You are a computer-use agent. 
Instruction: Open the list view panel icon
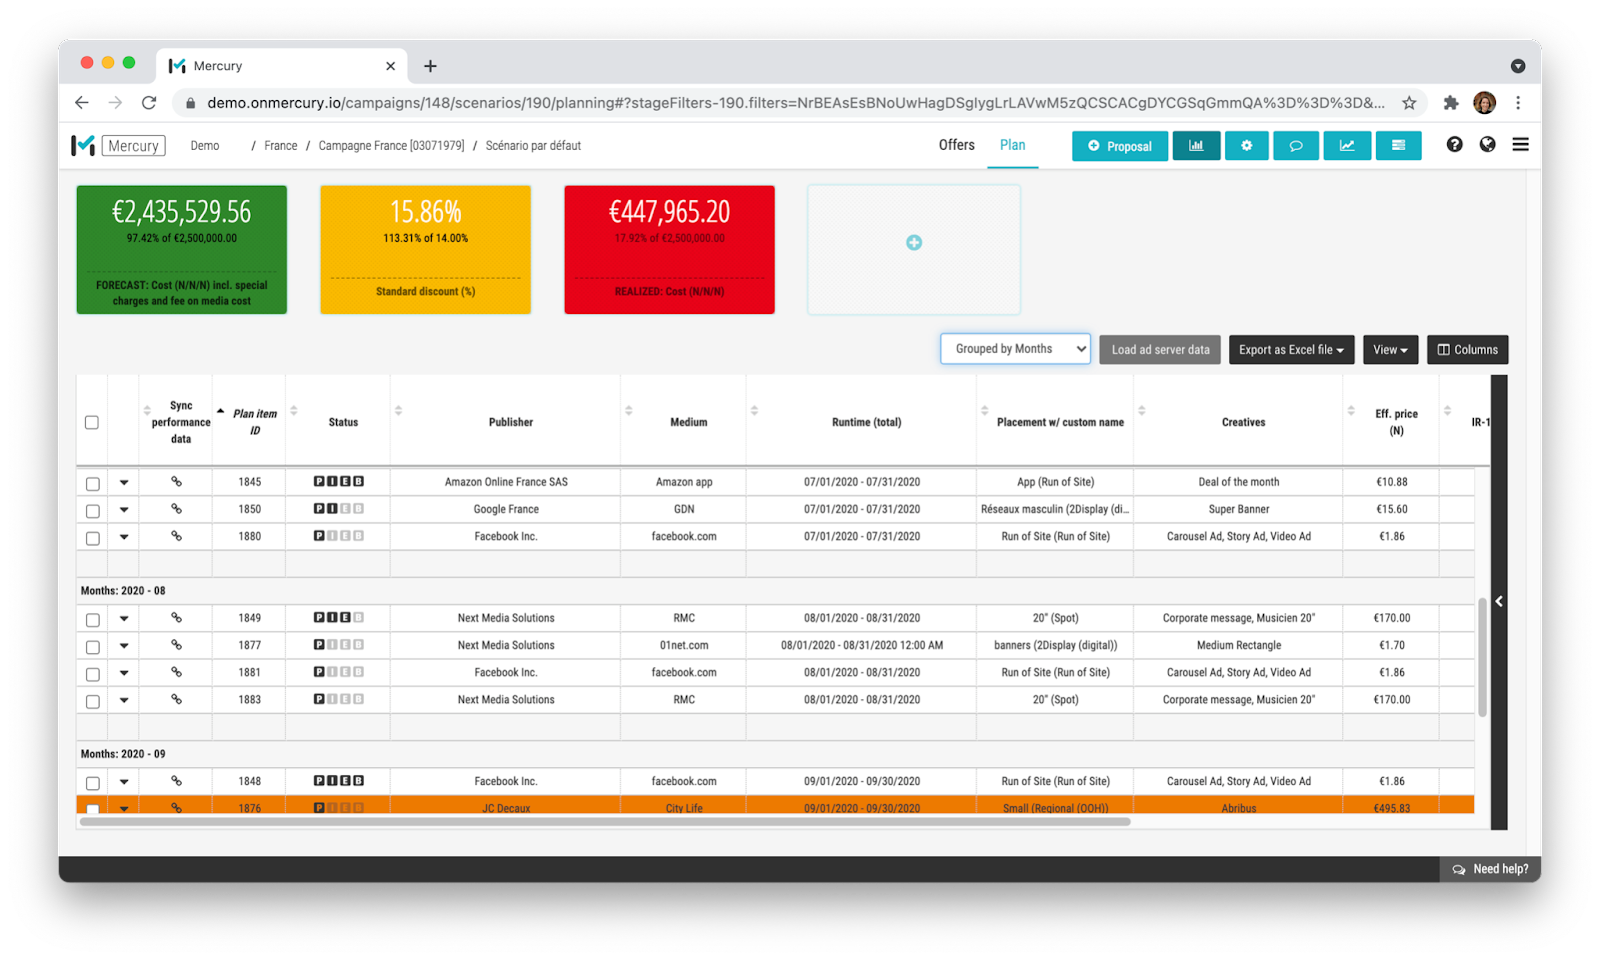pyautogui.click(x=1398, y=145)
